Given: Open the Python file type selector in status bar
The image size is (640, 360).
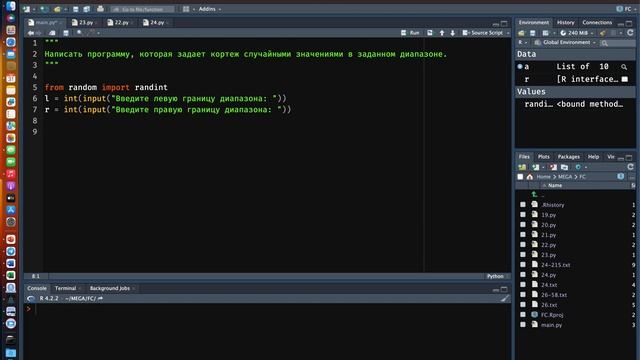Looking at the screenshot, I should 498,276.
